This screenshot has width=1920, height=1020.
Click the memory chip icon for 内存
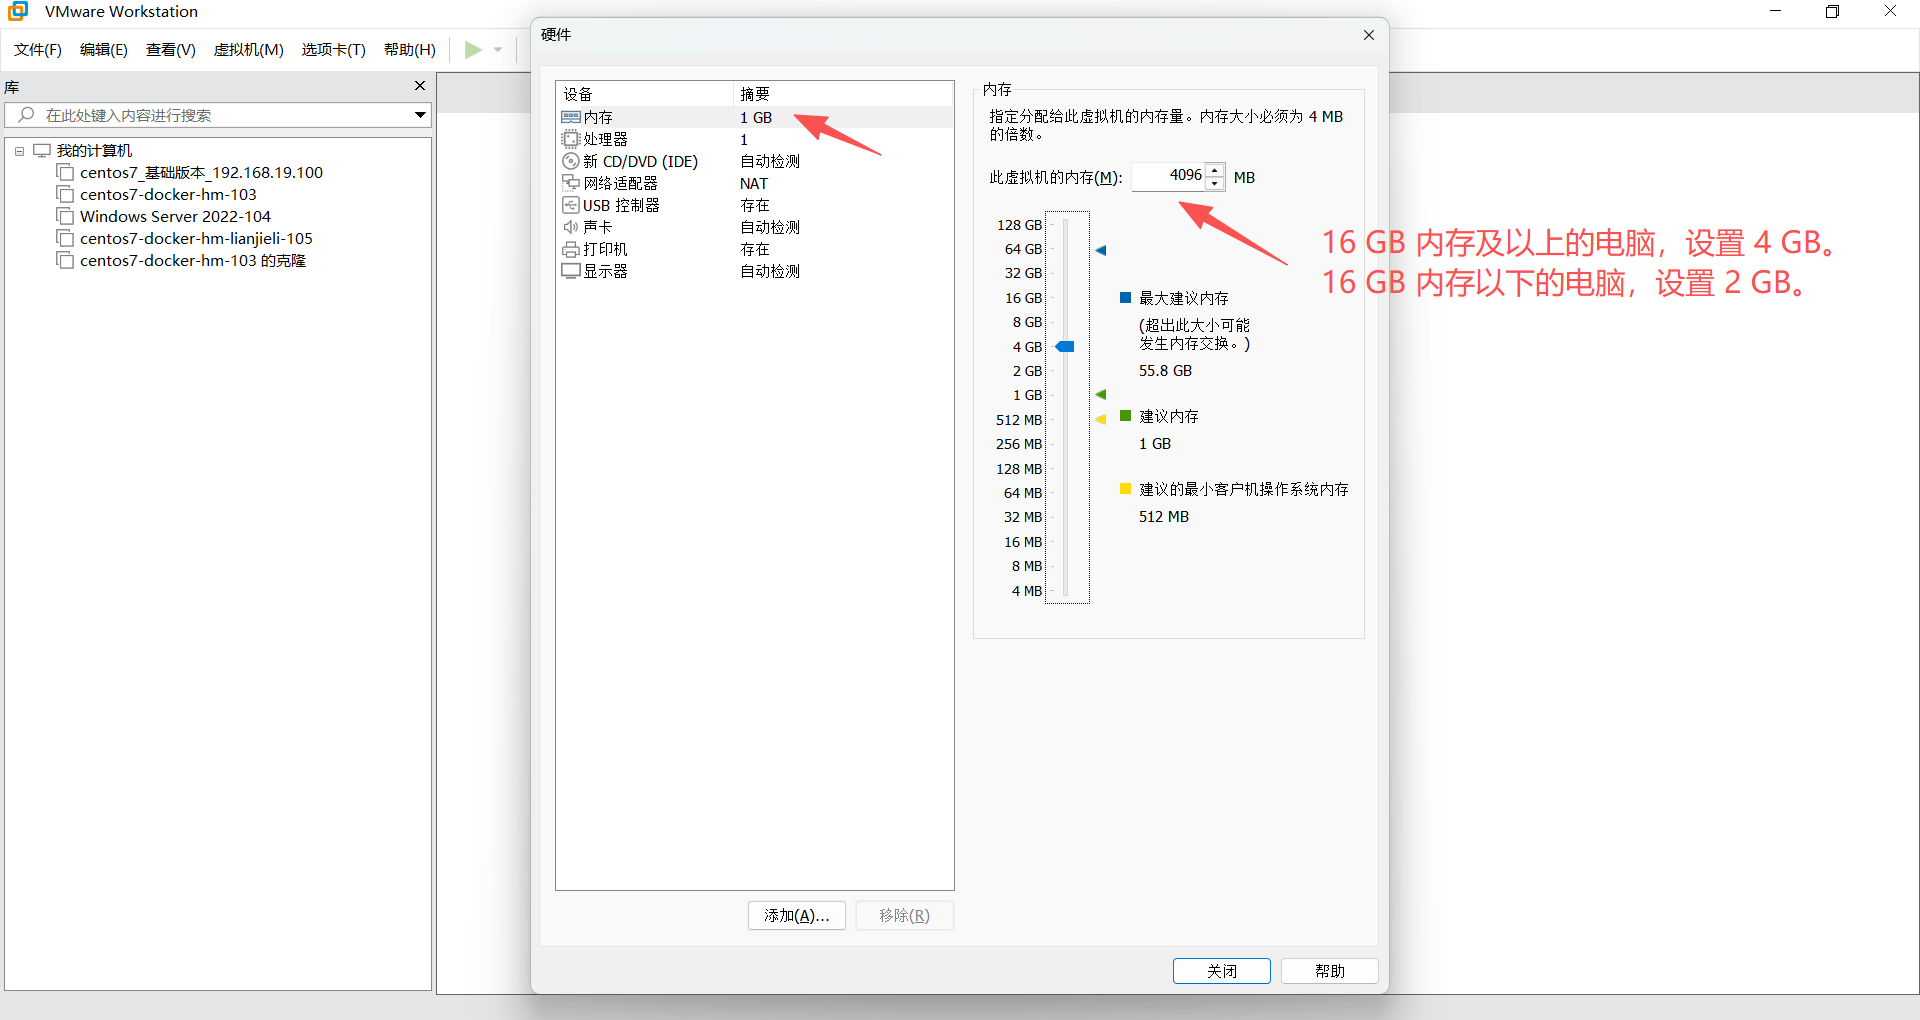pos(571,117)
